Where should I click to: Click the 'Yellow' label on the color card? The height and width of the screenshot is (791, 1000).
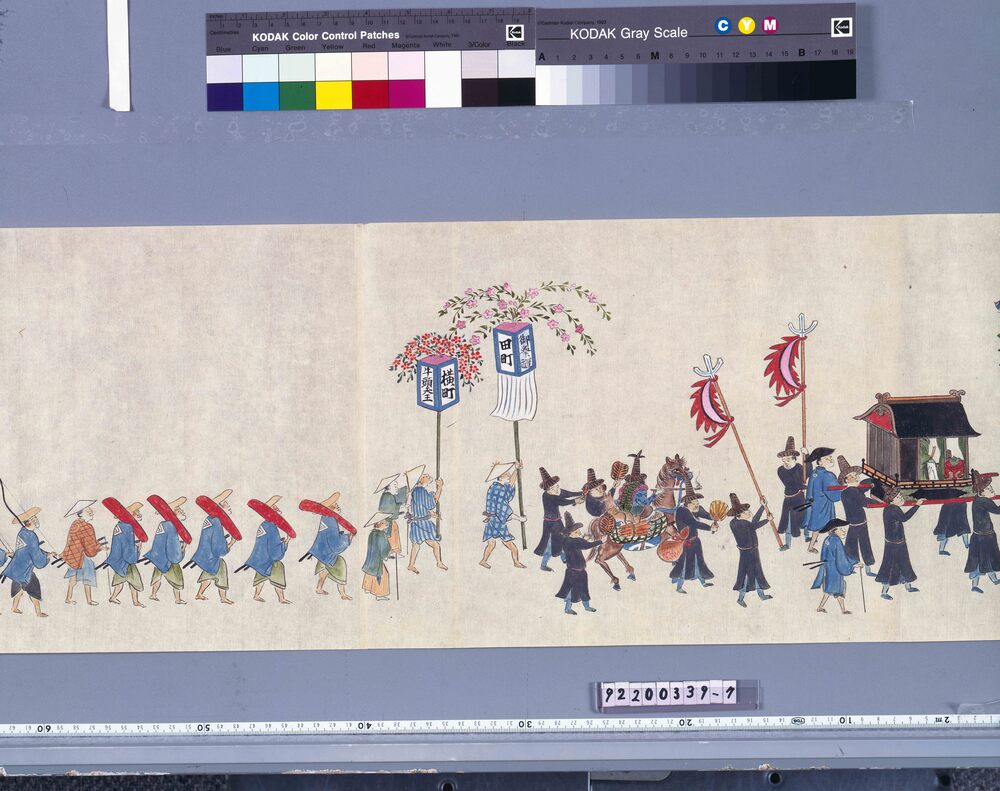332,47
